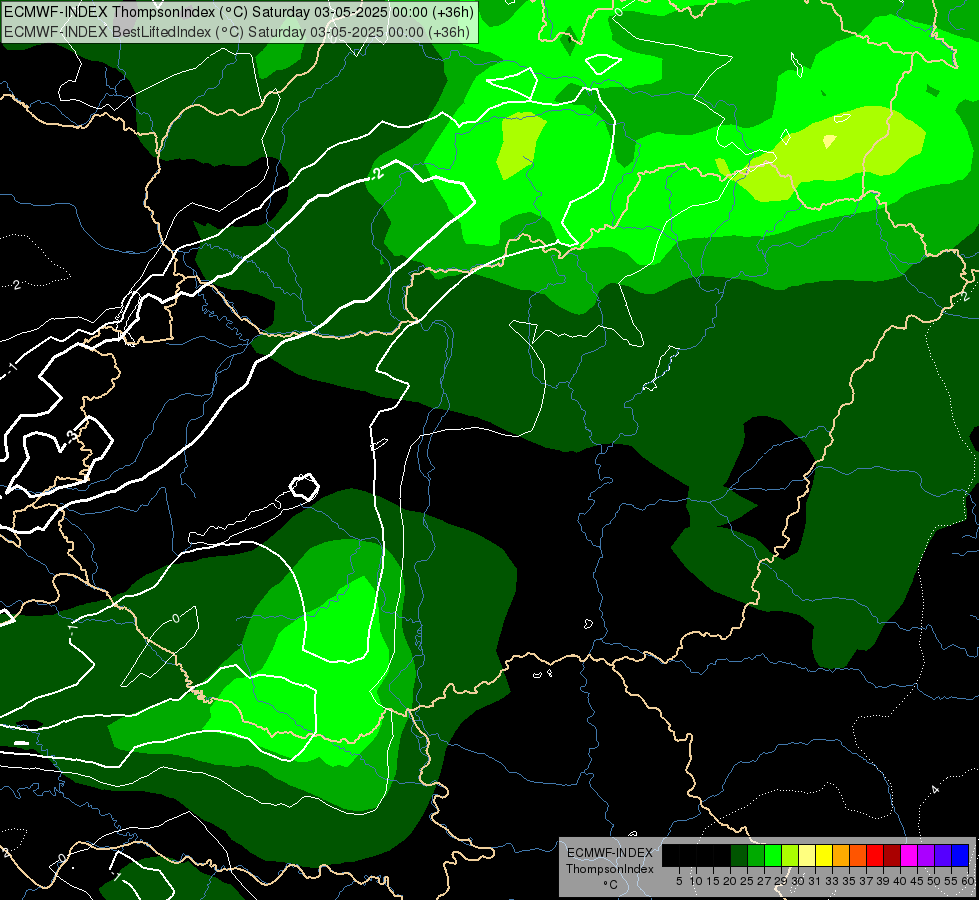Click the legend tick label 10
The image size is (979, 900).
coord(696,881)
